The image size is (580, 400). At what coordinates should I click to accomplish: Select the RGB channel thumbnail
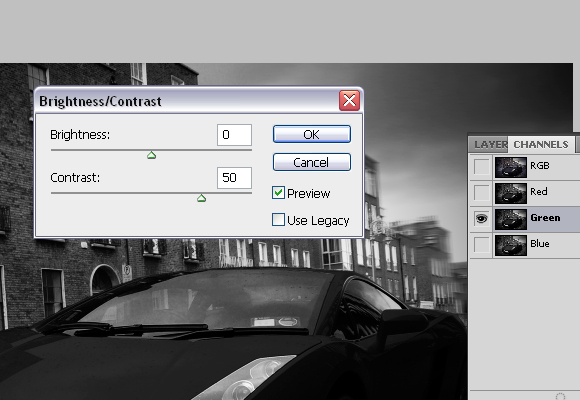pos(510,167)
